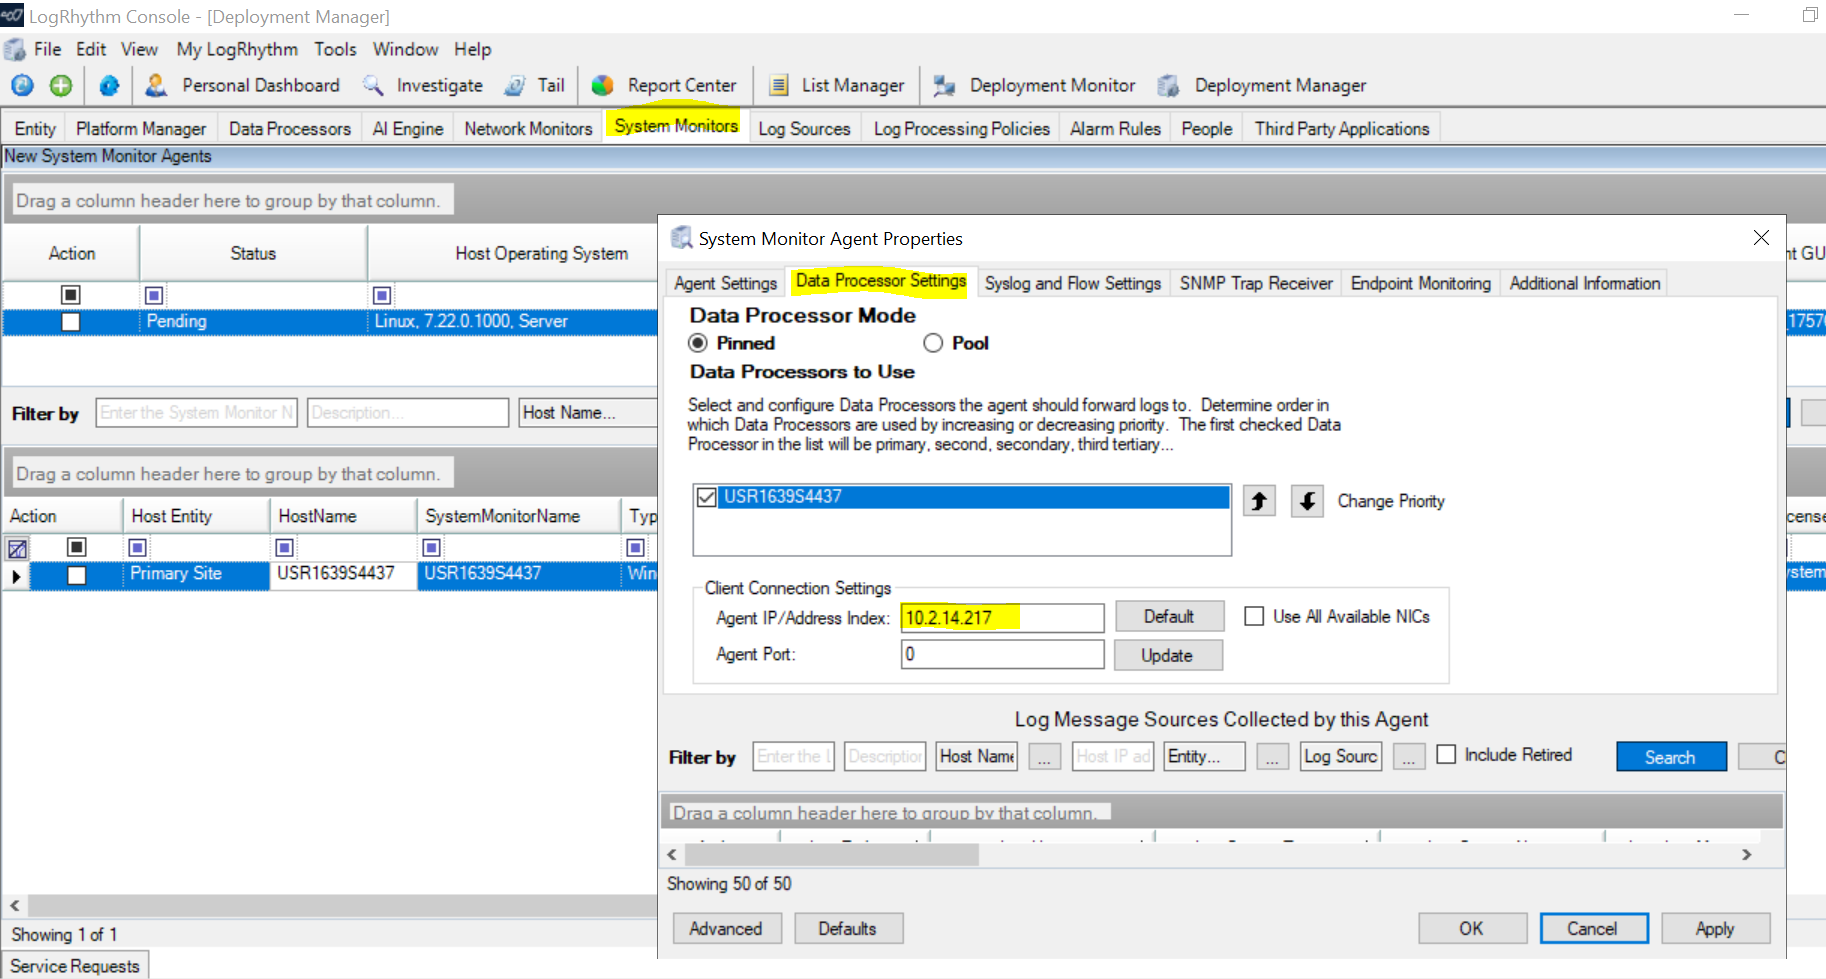
Task: Open Report Center pie chart icon
Action: (x=602, y=86)
